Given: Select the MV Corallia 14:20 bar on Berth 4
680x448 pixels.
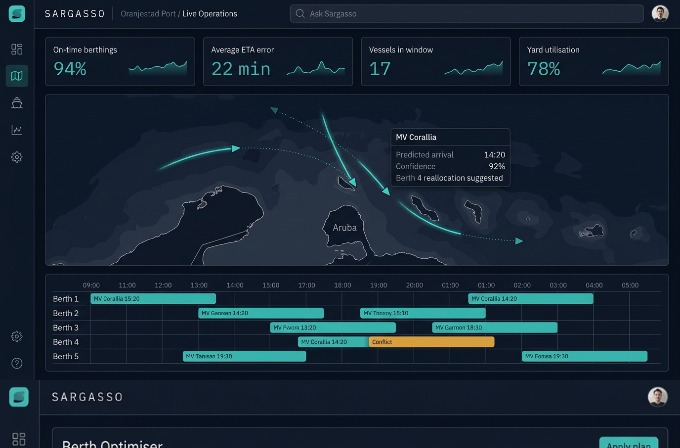Looking at the screenshot, I should click(x=333, y=342).
